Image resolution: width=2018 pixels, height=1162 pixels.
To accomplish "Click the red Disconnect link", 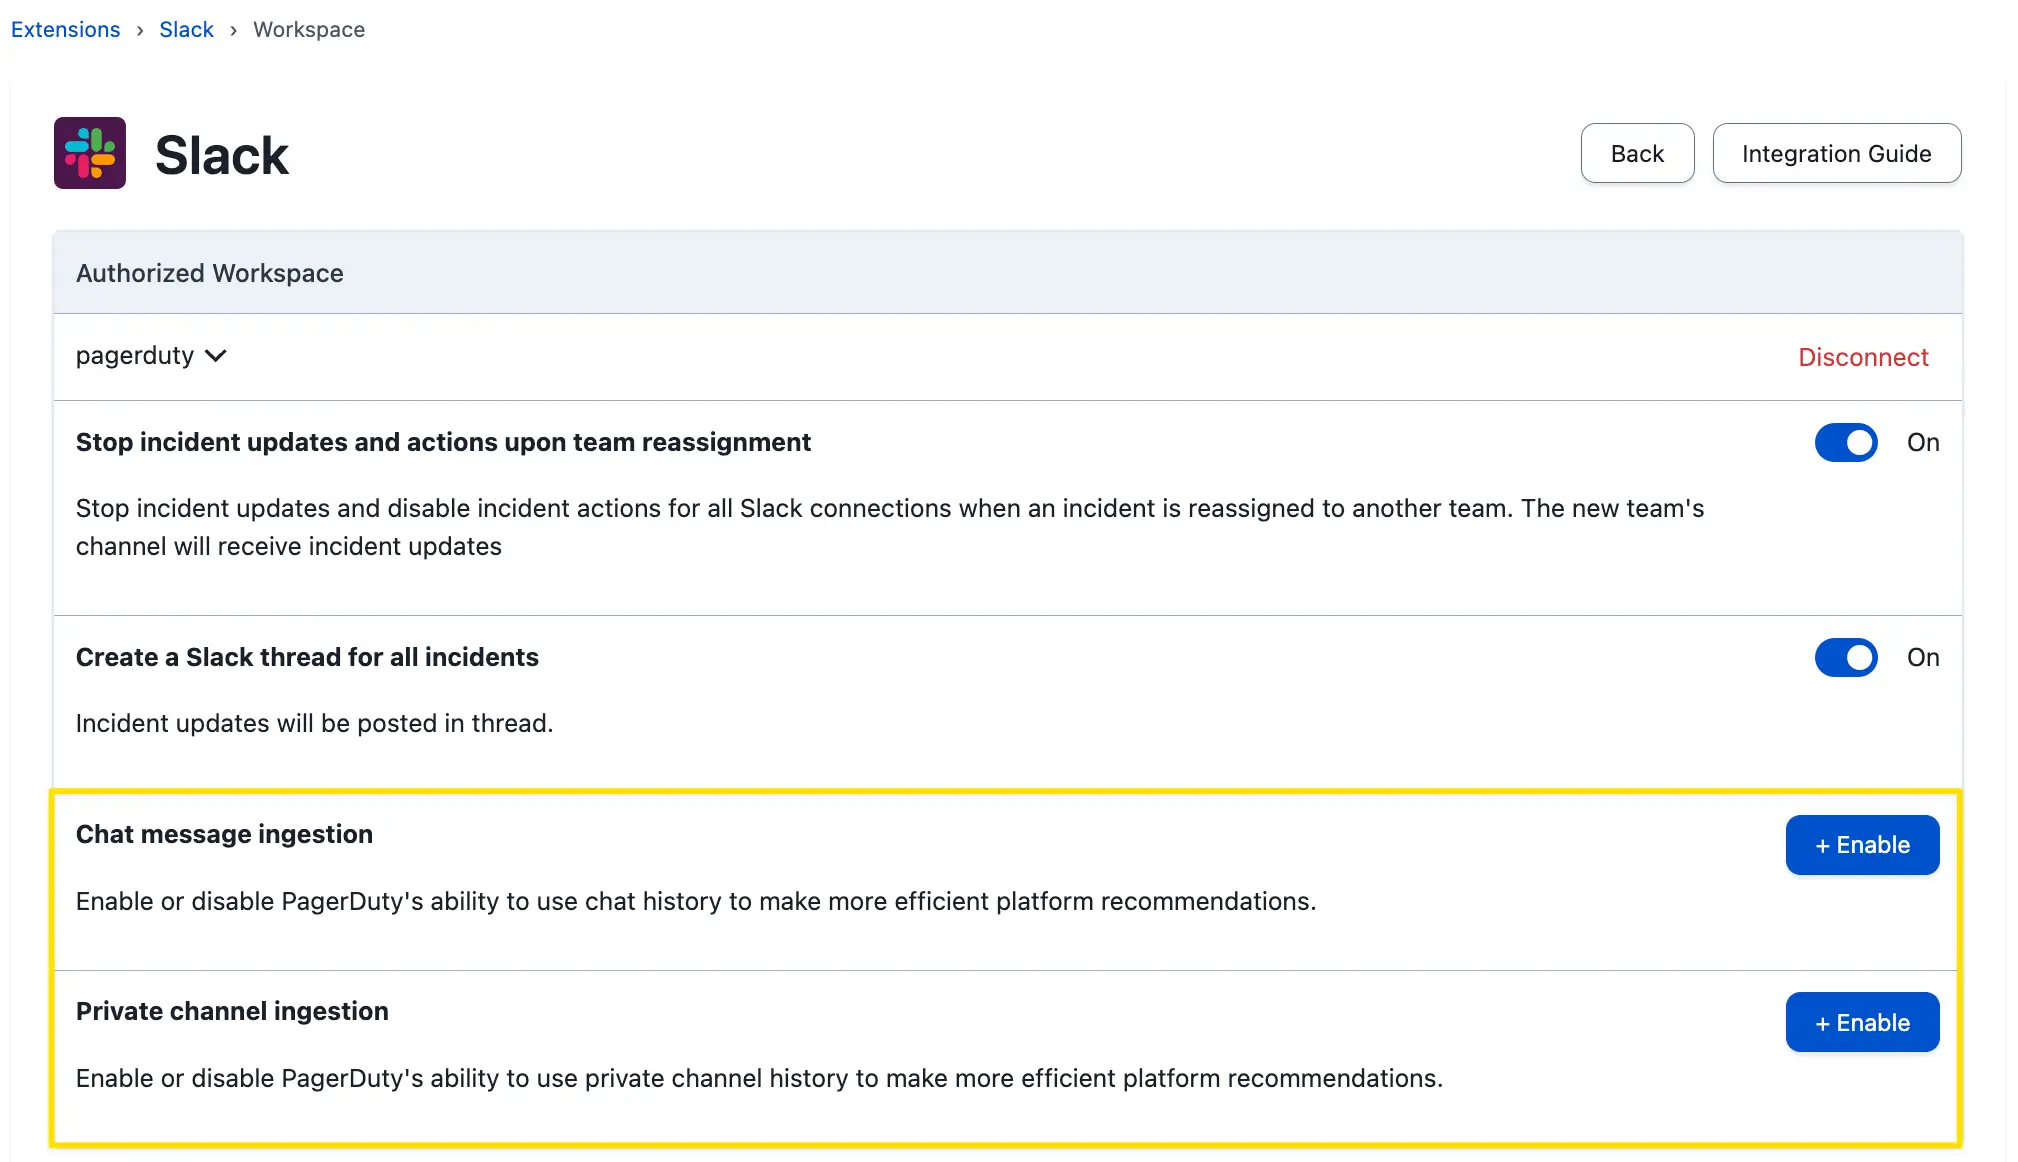I will 1862,357.
